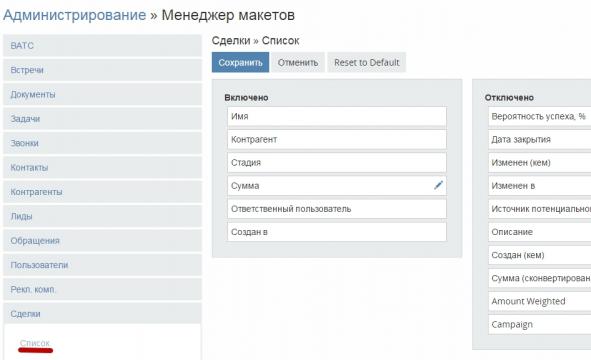Click the Сохранить button
The image size is (591, 360).
[240, 62]
